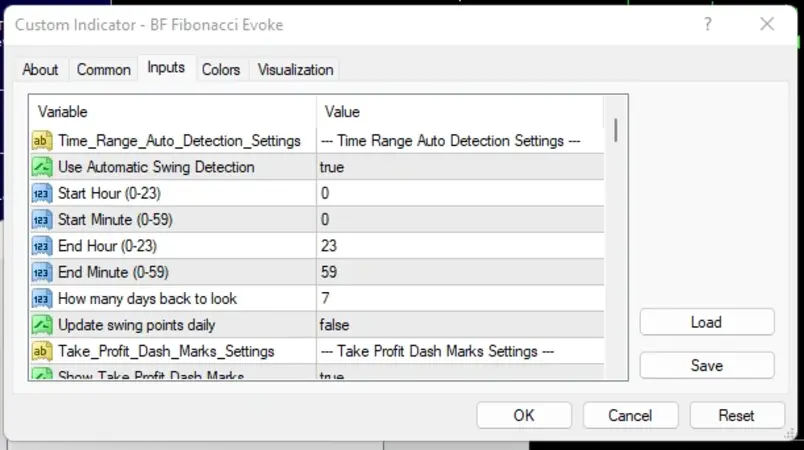This screenshot has width=804, height=450.
Task: Click the Time Range Auto Detection Settings value
Action: tap(450, 141)
